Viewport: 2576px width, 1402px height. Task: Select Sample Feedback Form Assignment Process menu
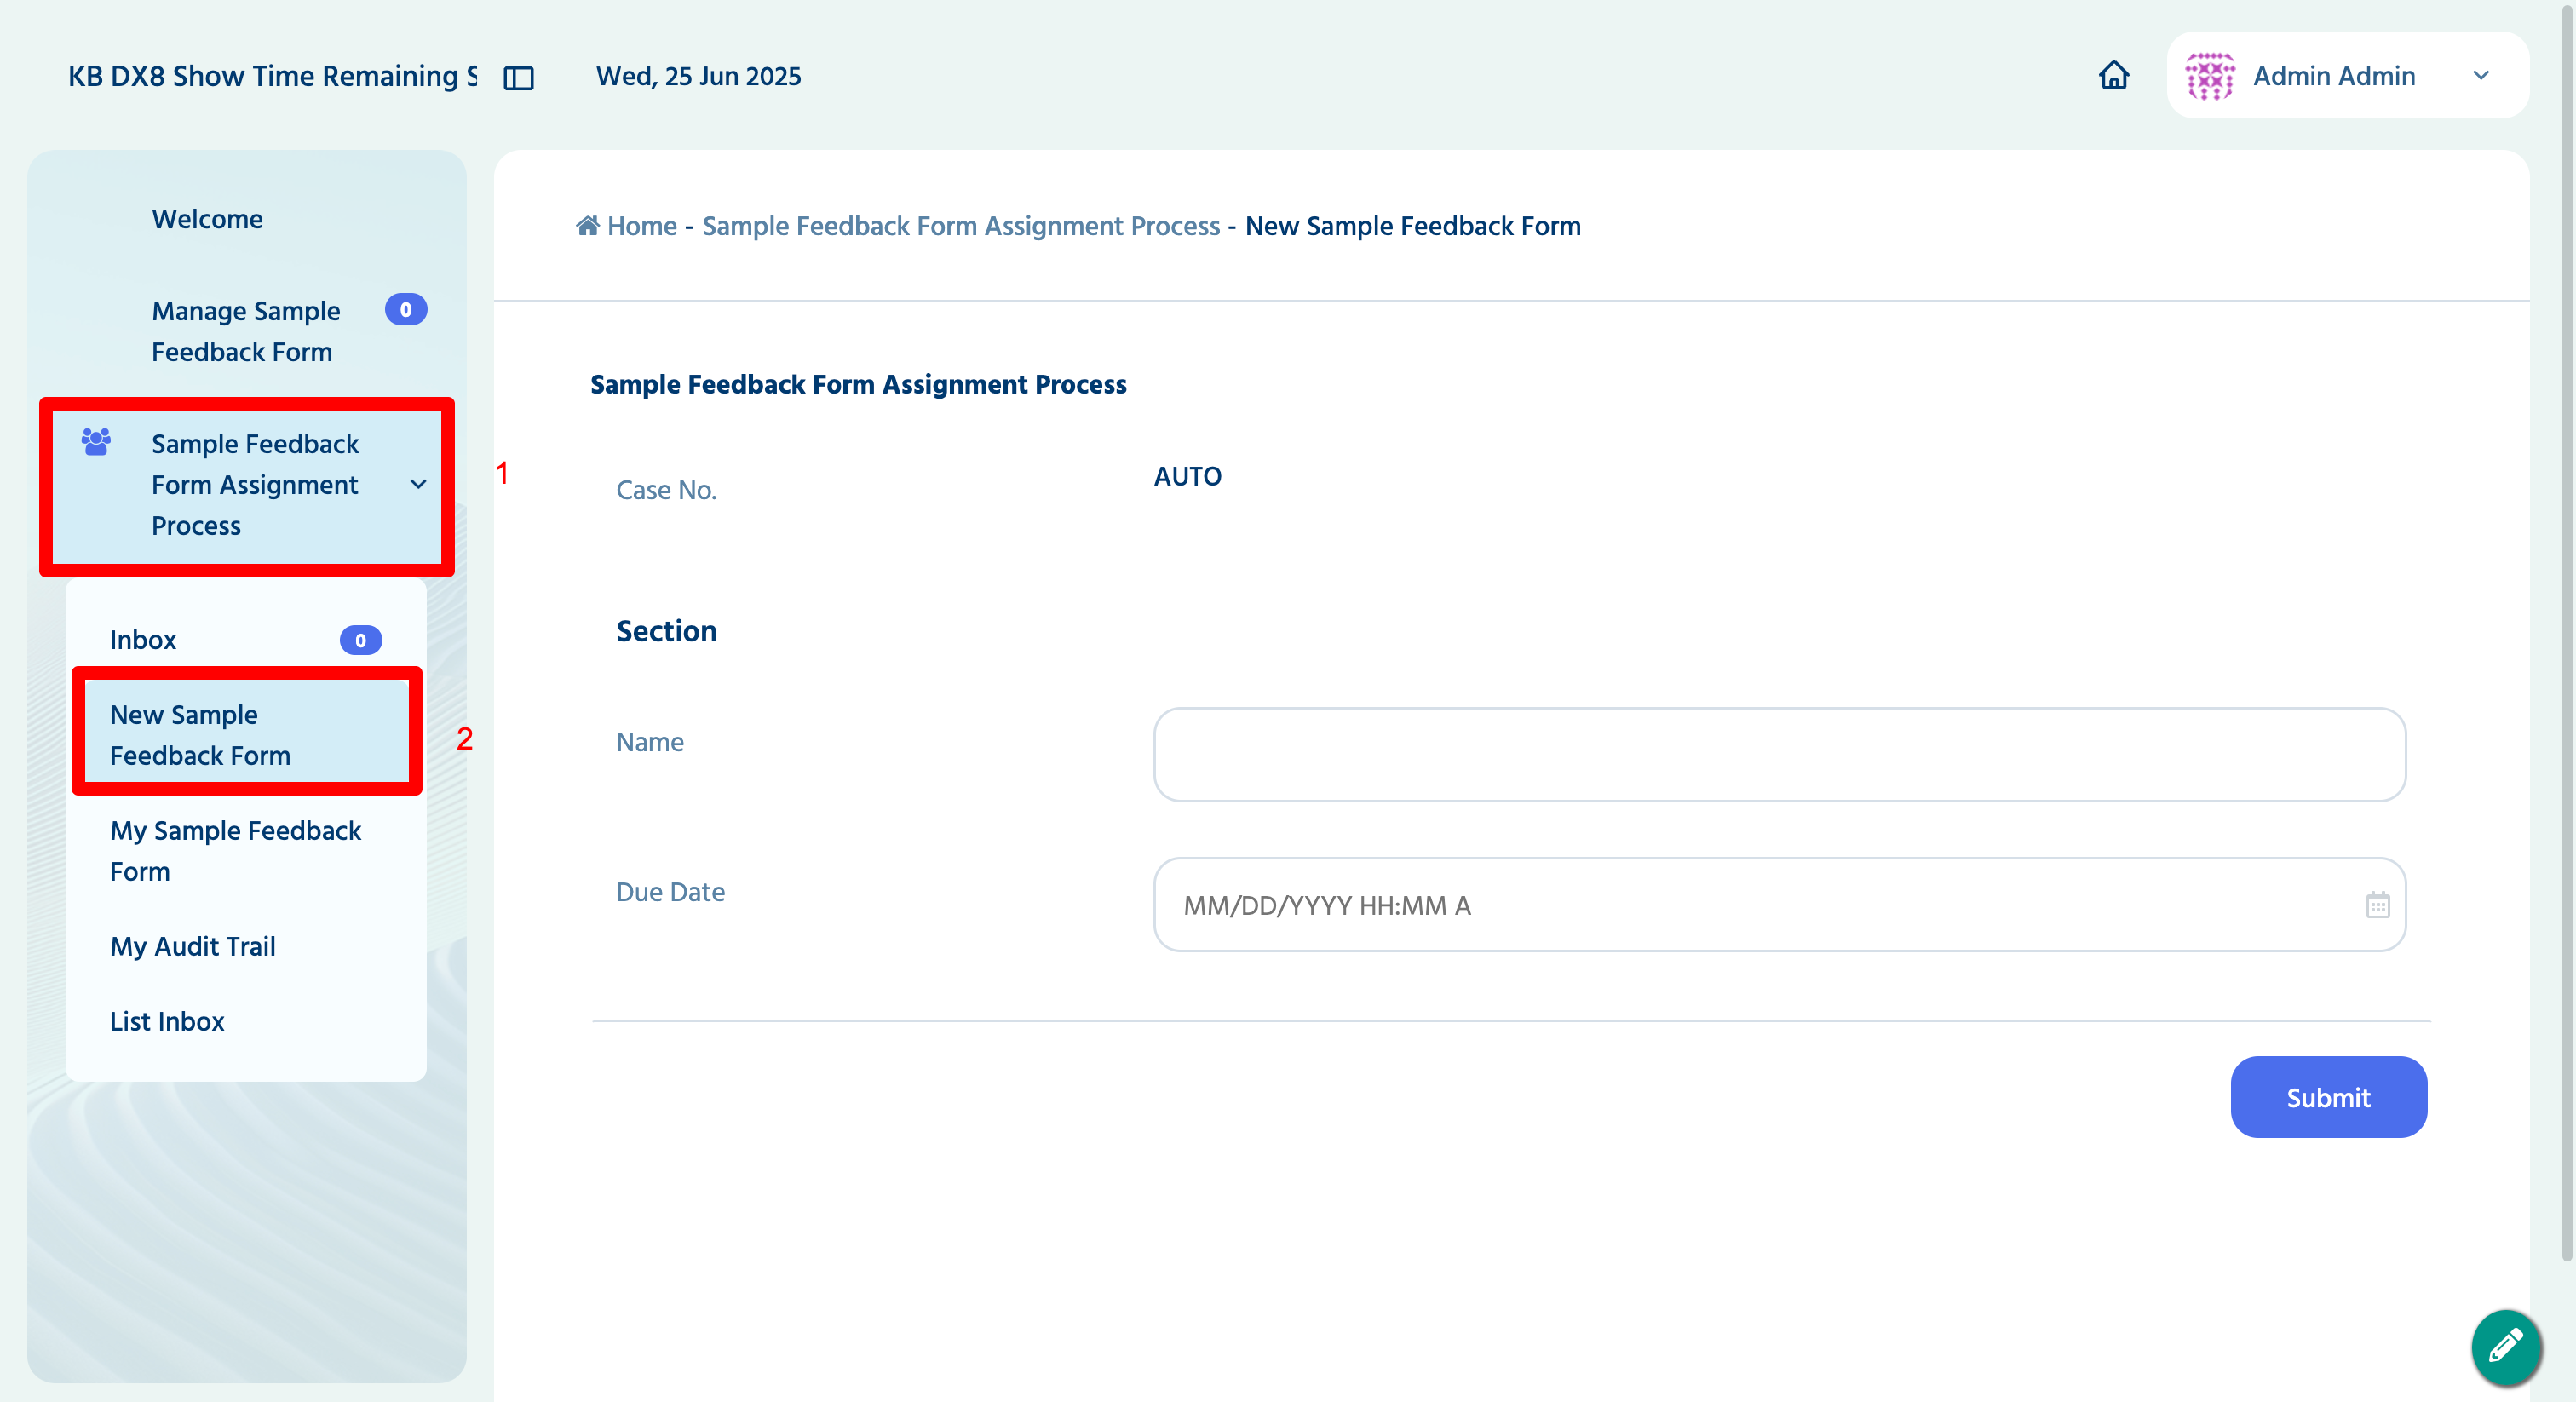click(x=246, y=485)
